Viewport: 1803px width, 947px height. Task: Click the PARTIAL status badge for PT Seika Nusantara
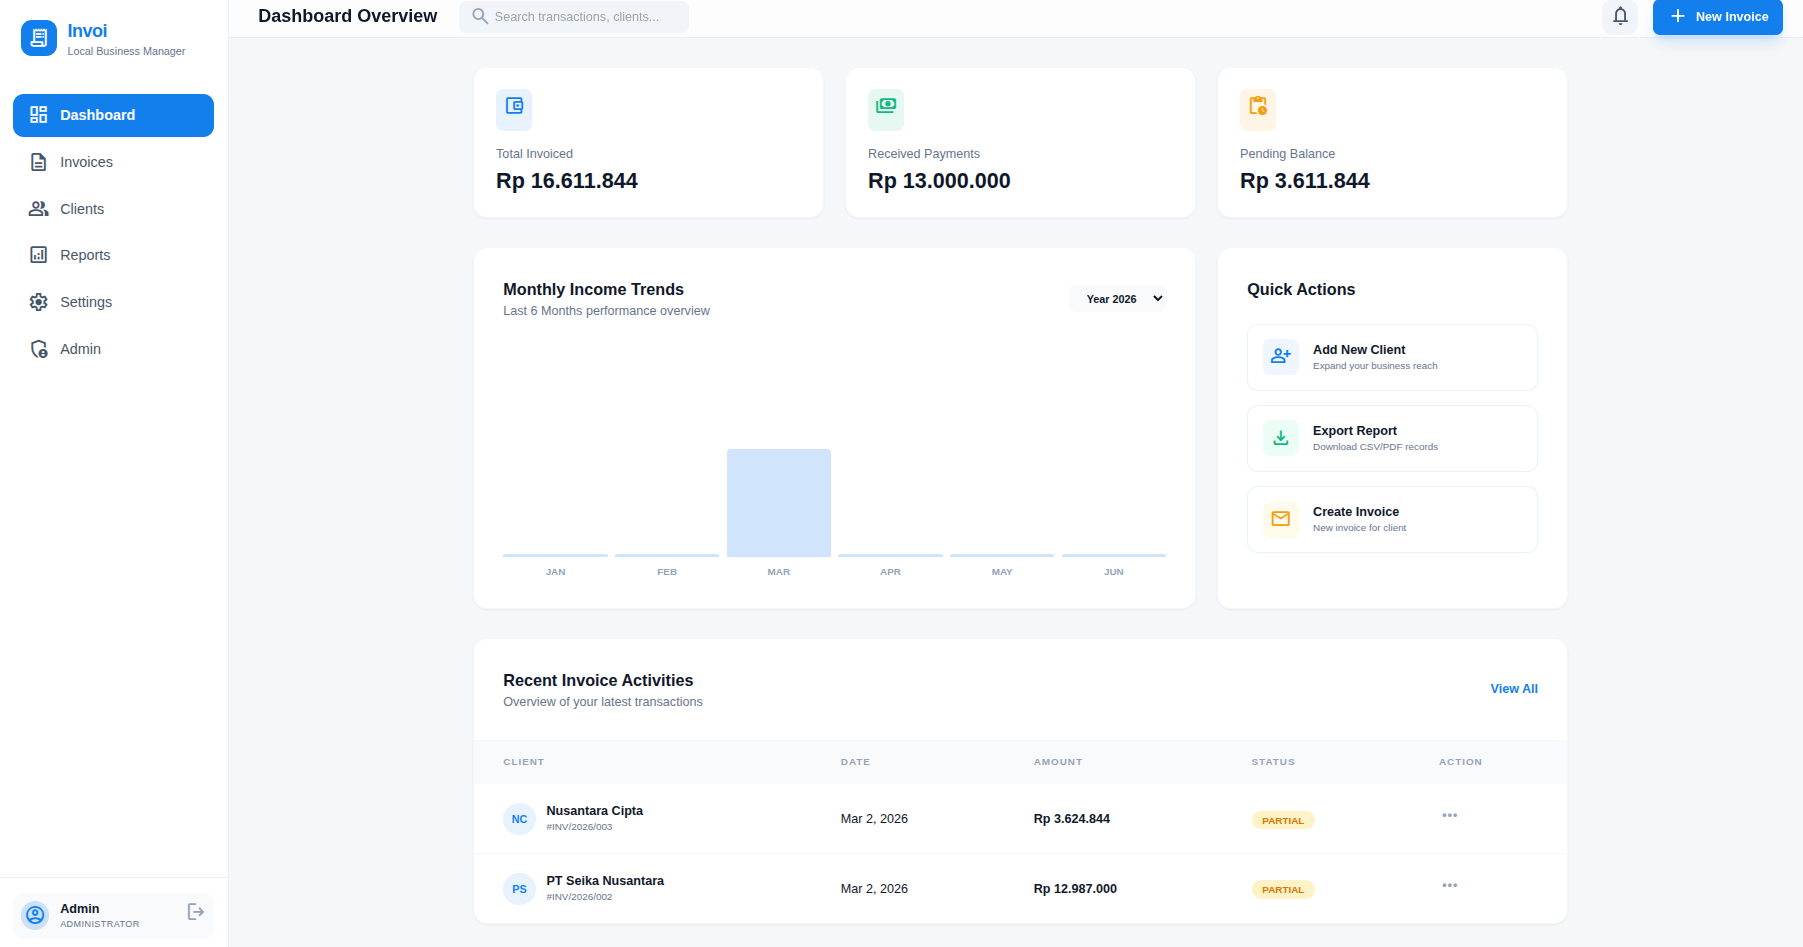(x=1282, y=889)
